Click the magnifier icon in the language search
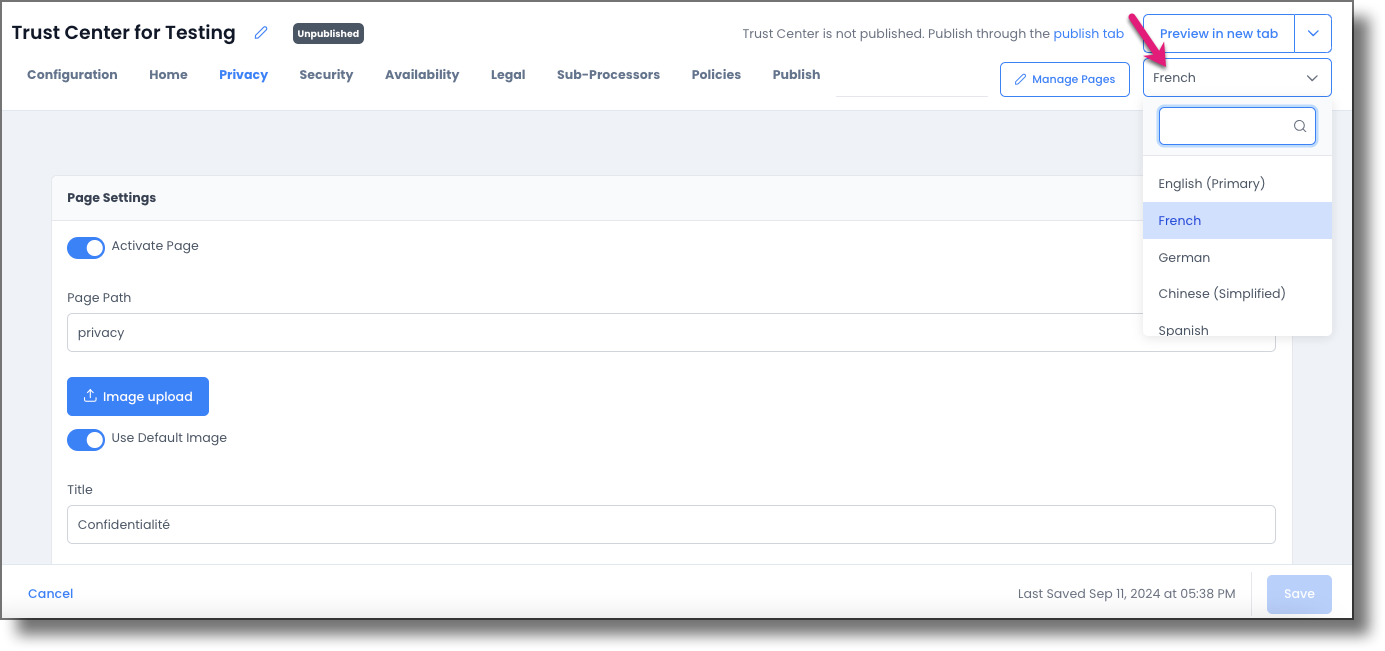1385x651 pixels. [x=1299, y=126]
